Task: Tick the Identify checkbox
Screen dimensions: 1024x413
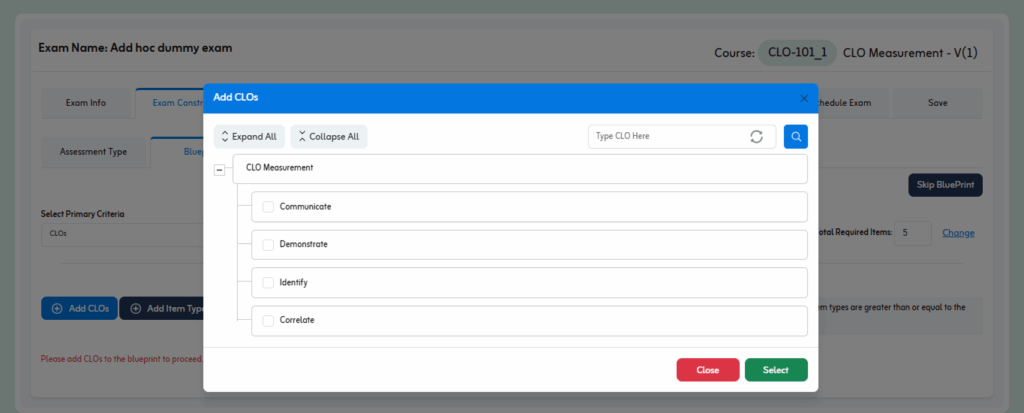Action: coord(268,283)
